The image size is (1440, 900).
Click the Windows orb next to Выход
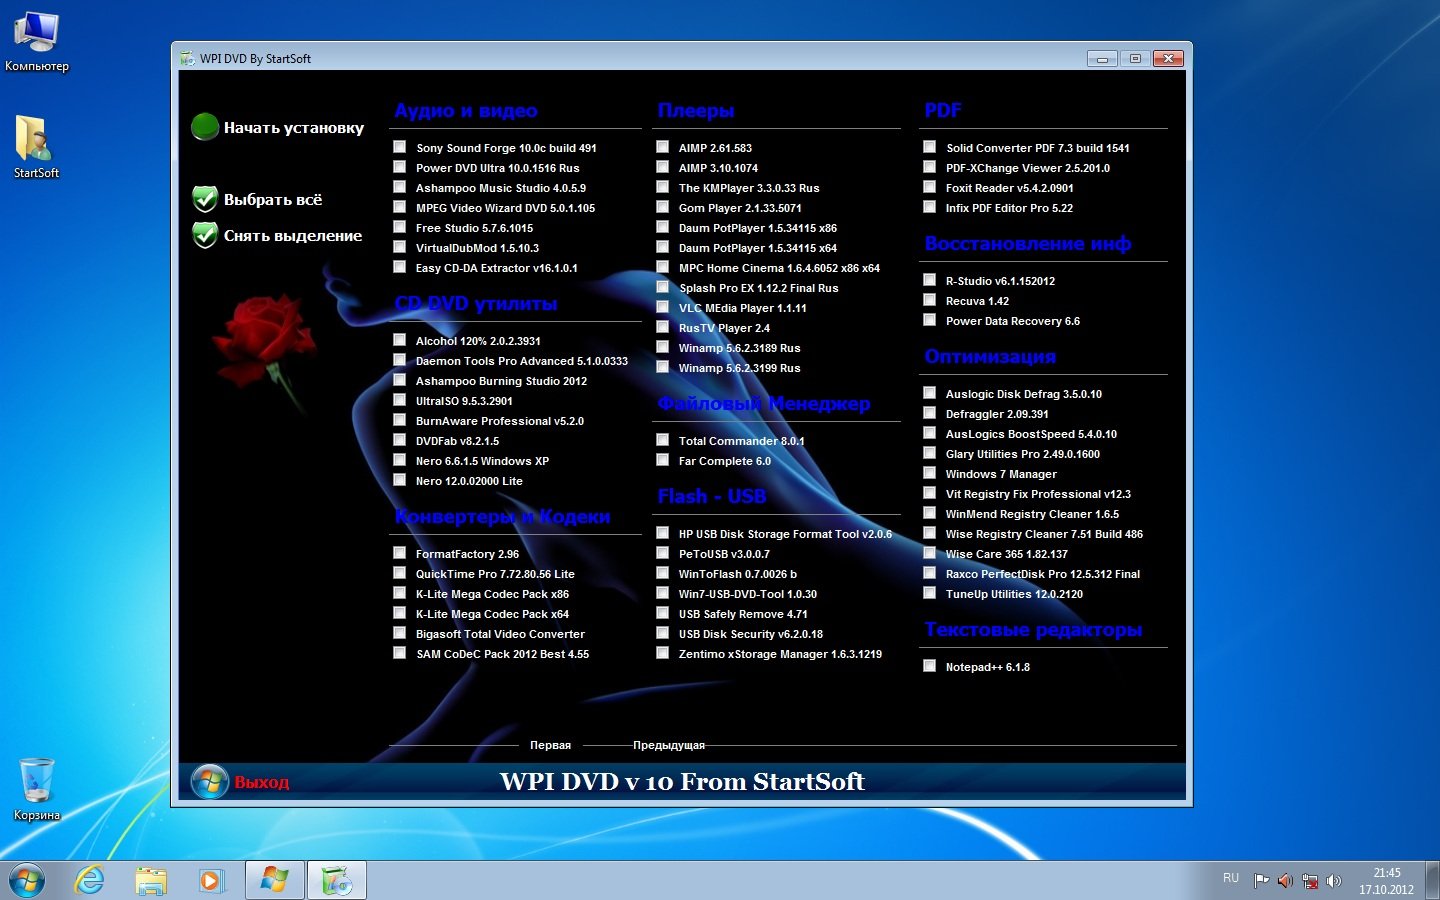pyautogui.click(x=210, y=781)
